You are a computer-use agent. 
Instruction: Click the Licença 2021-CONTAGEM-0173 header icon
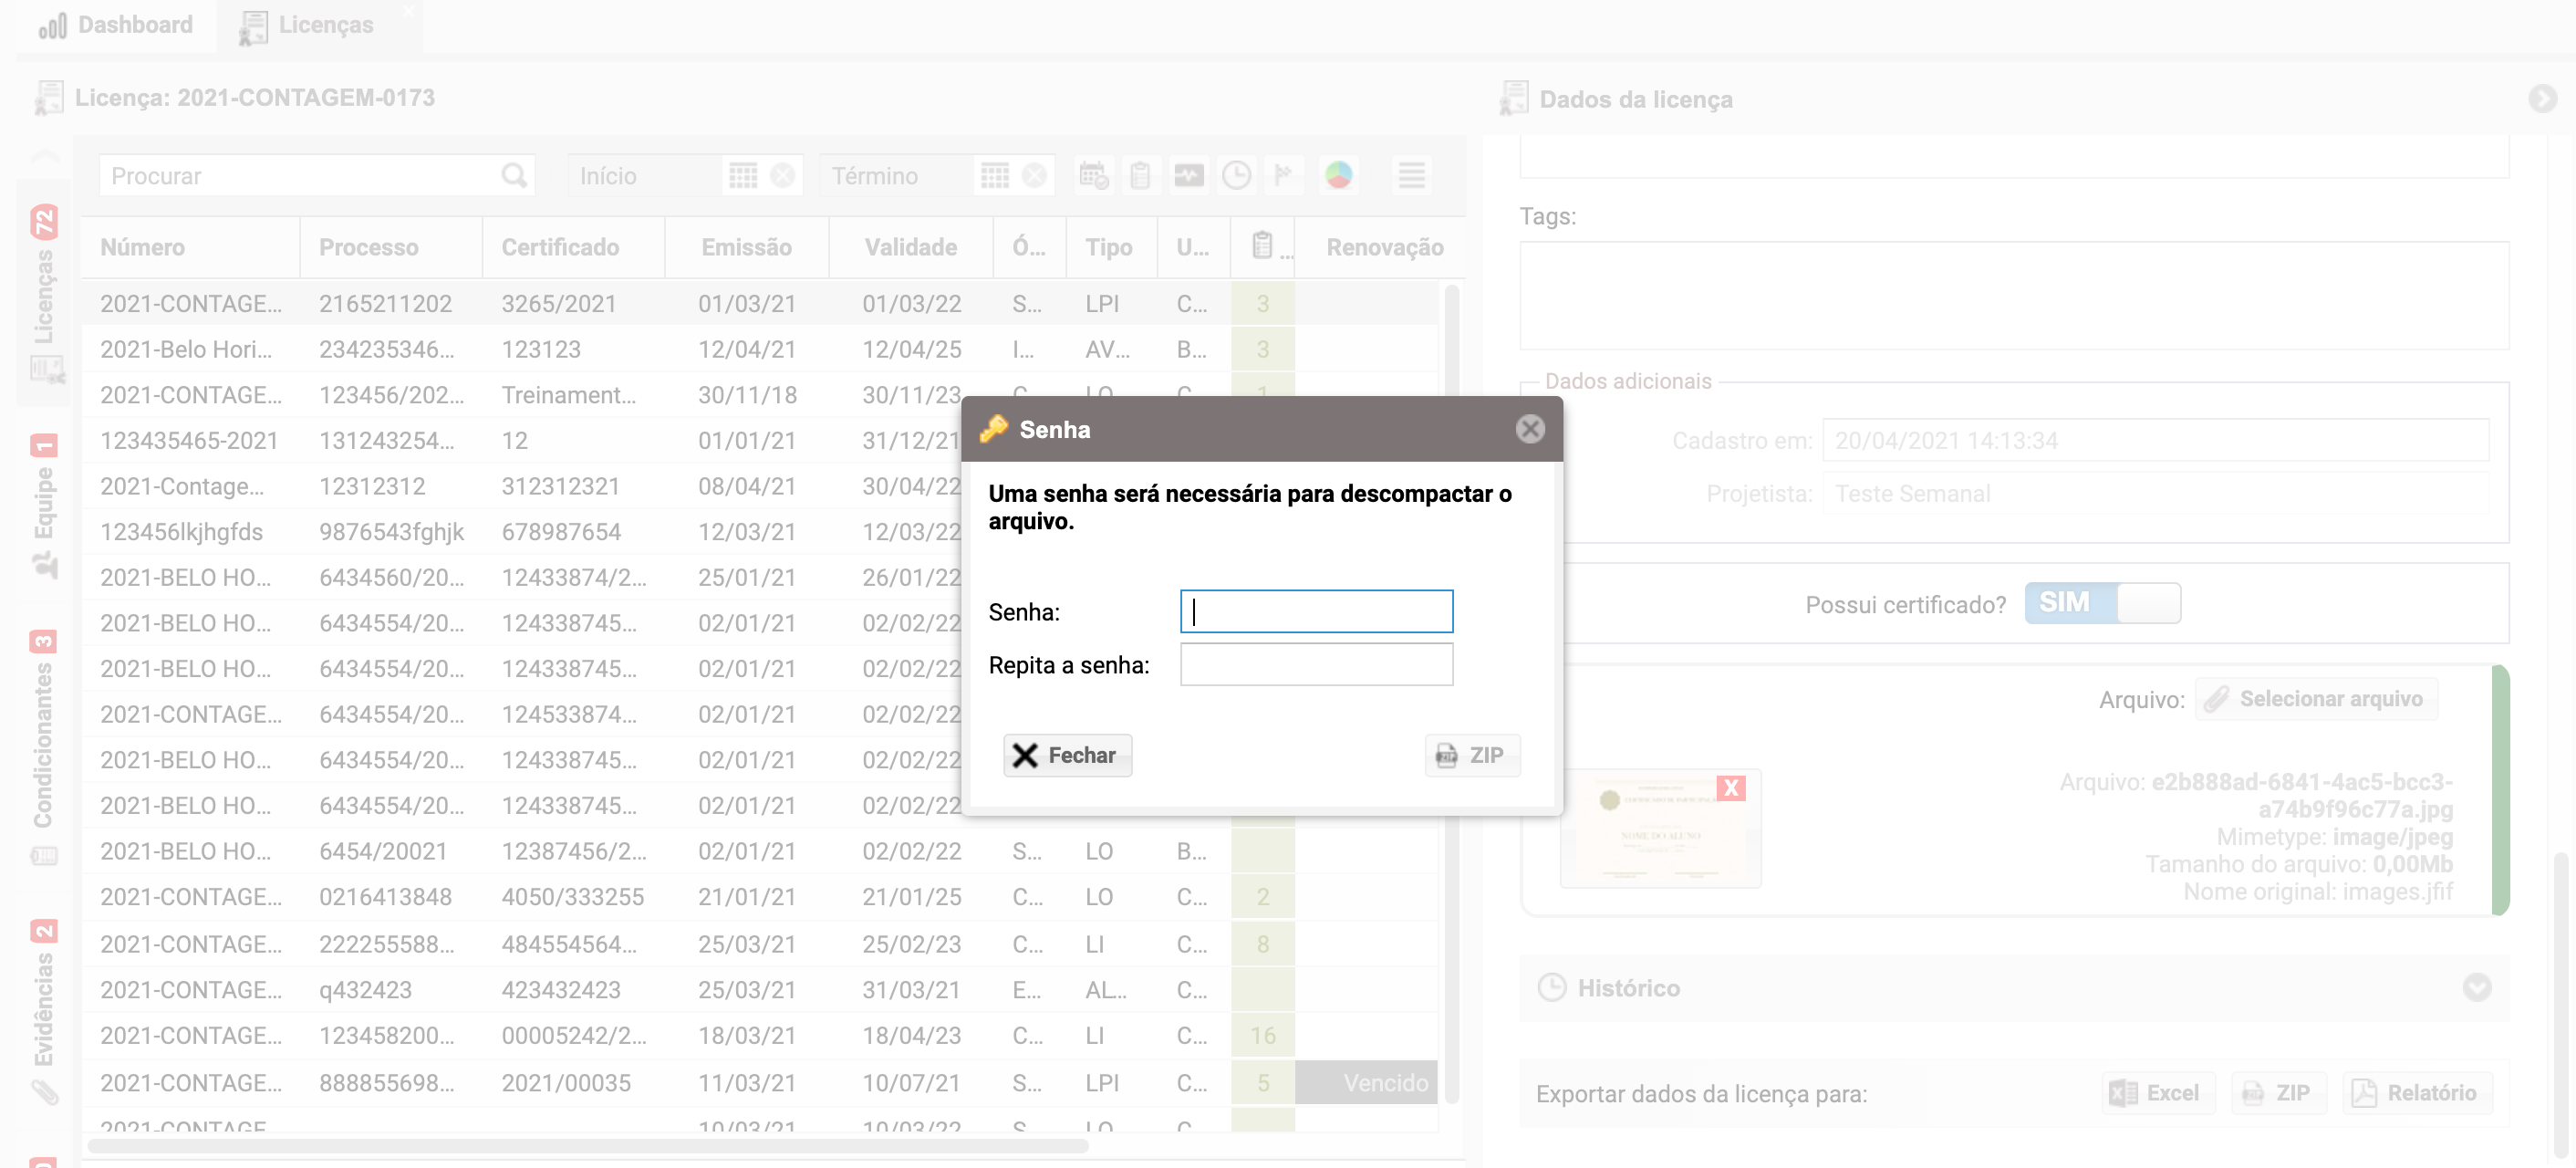(x=48, y=97)
